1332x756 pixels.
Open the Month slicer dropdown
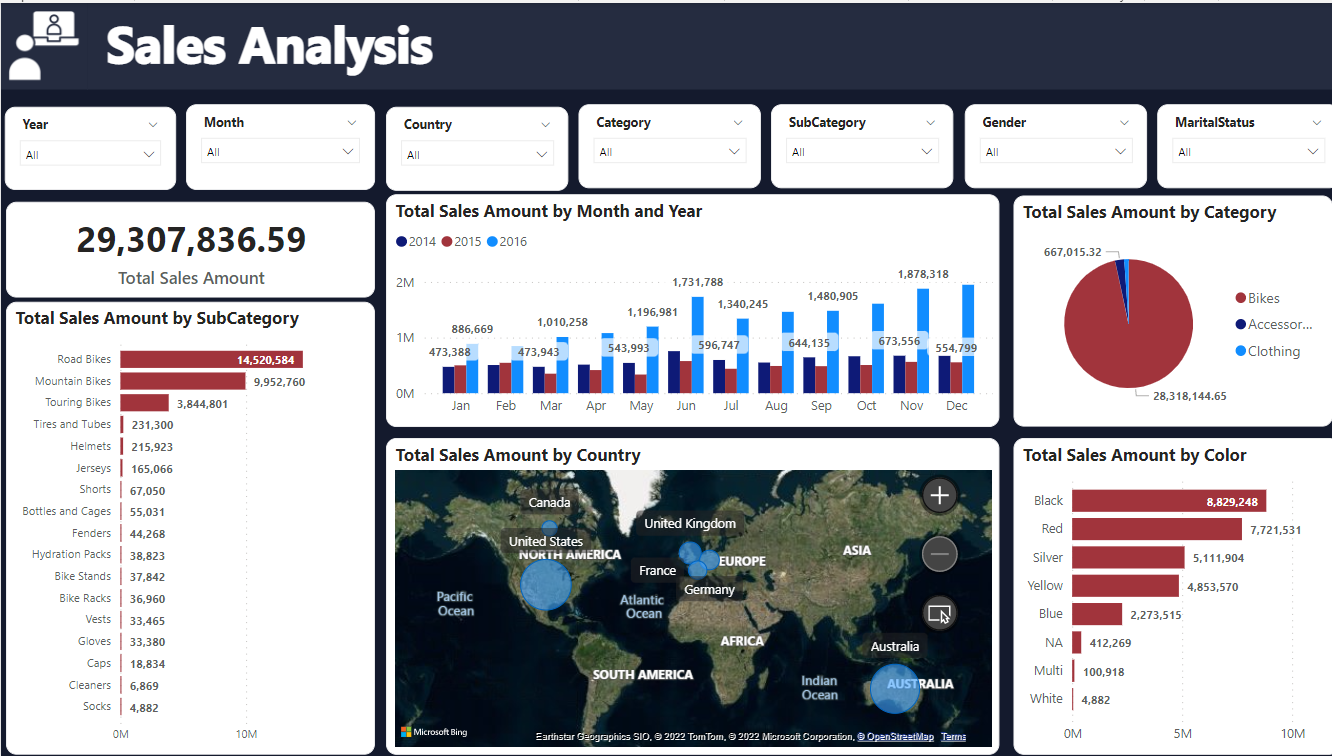(280, 152)
